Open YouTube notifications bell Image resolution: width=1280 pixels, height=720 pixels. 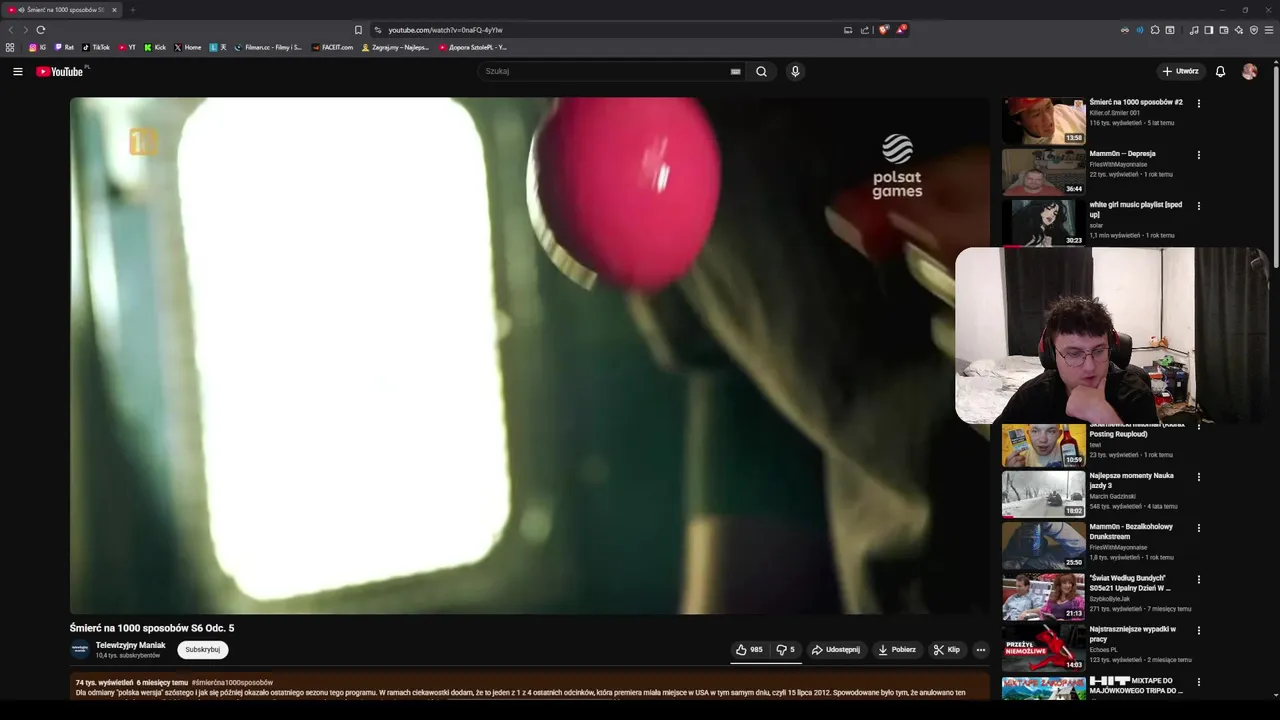(1220, 71)
